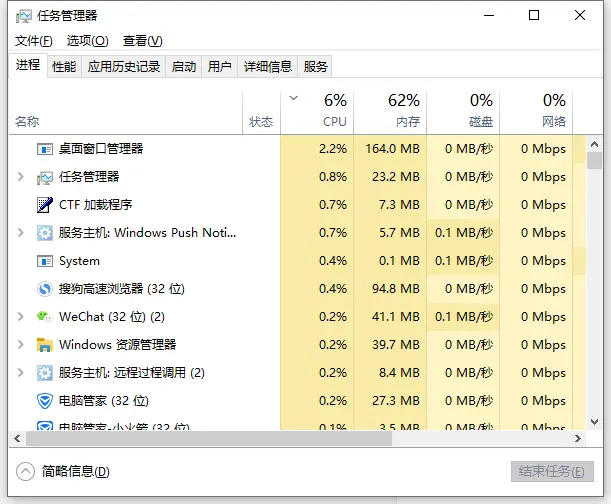Screen dimensions: 611x504
Task: Click the 0.8% CPU value
Action: 333,177
